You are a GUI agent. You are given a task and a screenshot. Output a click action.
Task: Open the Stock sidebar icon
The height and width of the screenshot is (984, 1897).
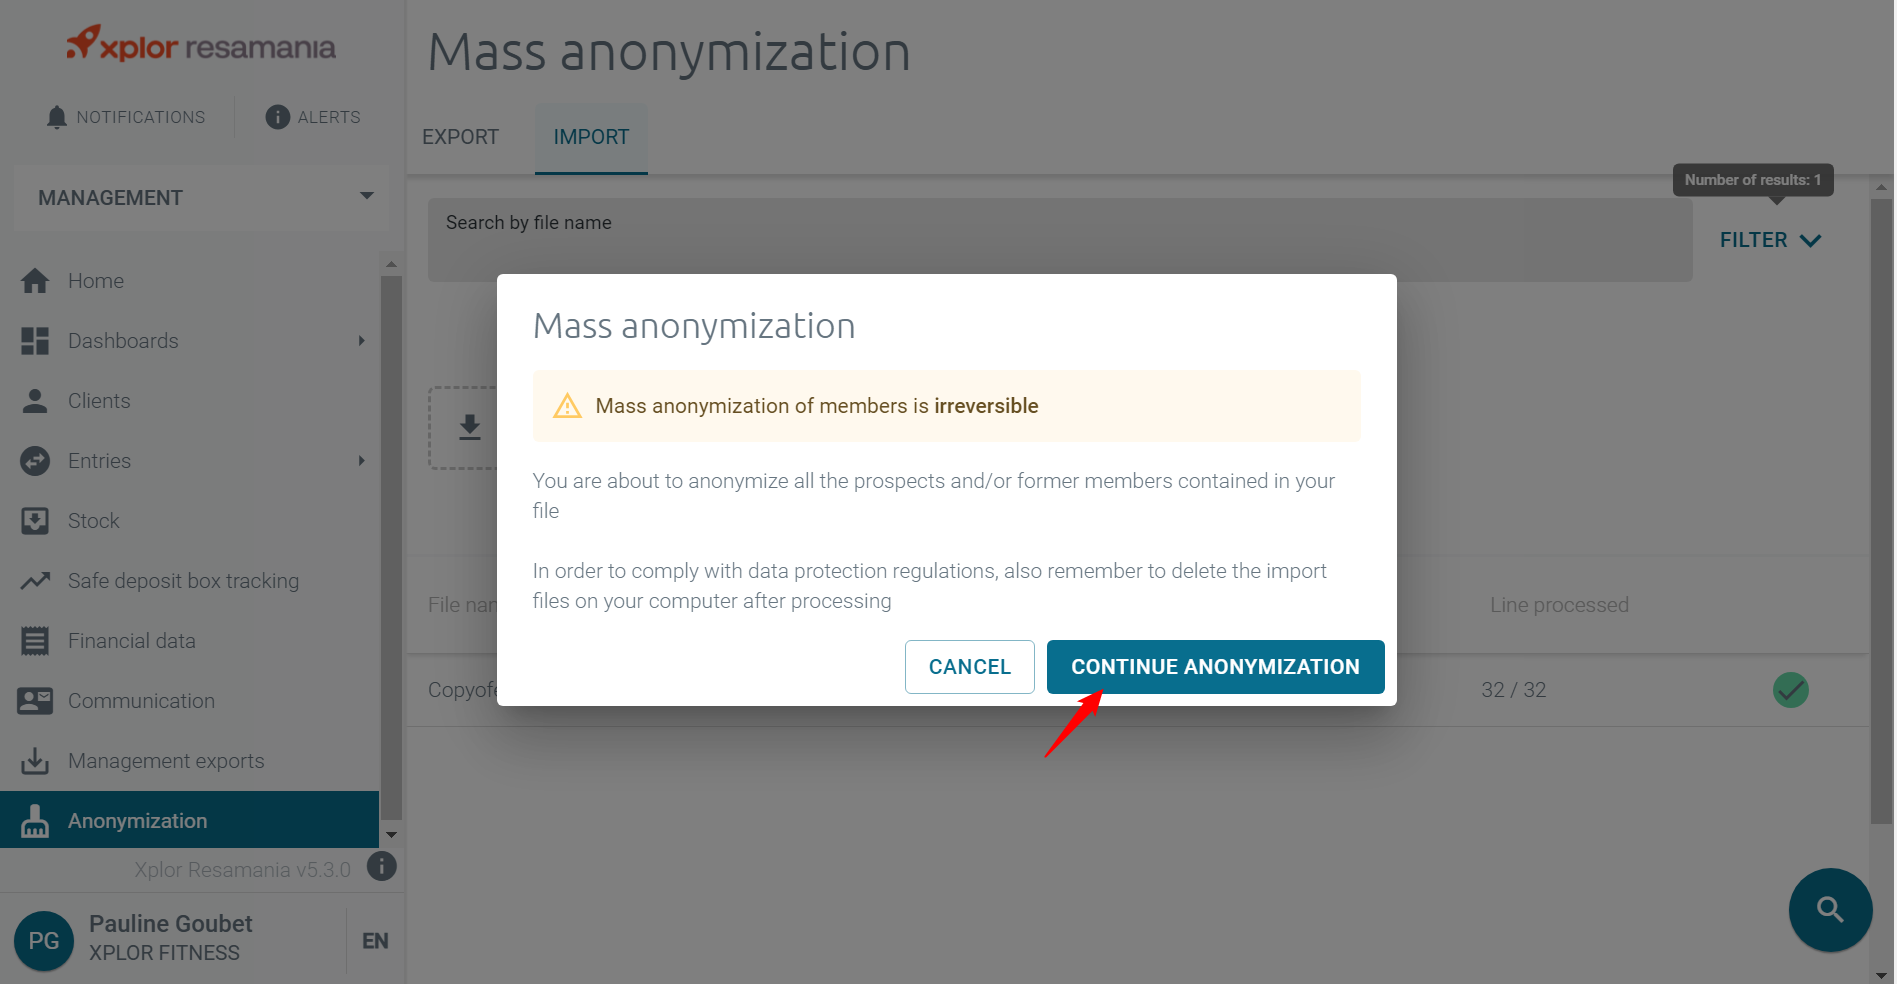(35, 521)
